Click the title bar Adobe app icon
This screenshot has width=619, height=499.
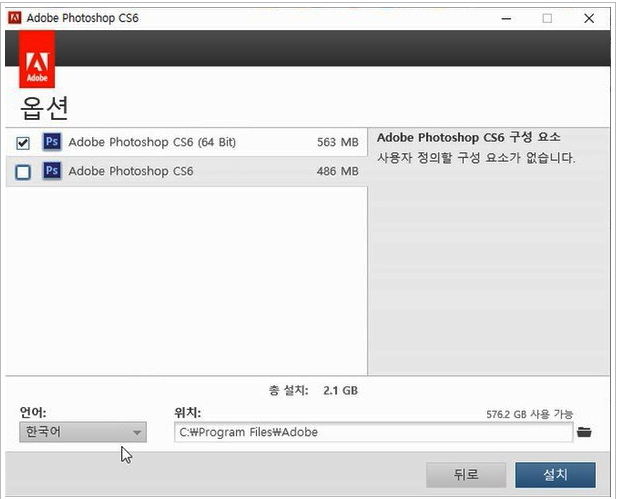[x=15, y=18]
